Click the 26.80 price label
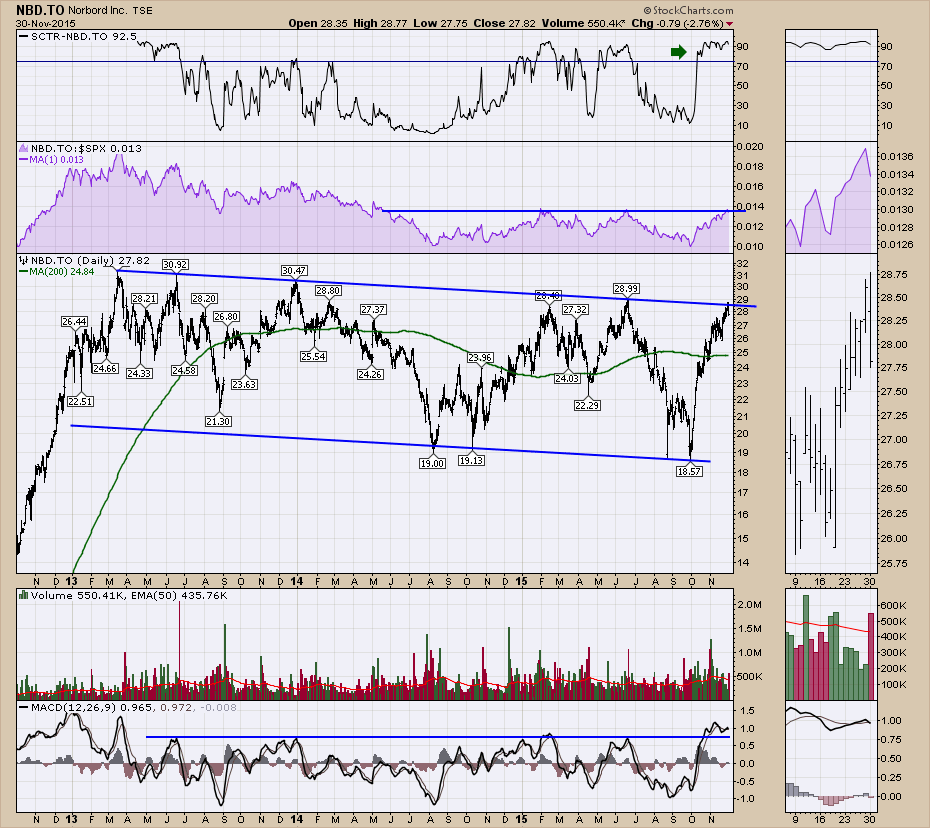930x828 pixels. pyautogui.click(x=226, y=316)
